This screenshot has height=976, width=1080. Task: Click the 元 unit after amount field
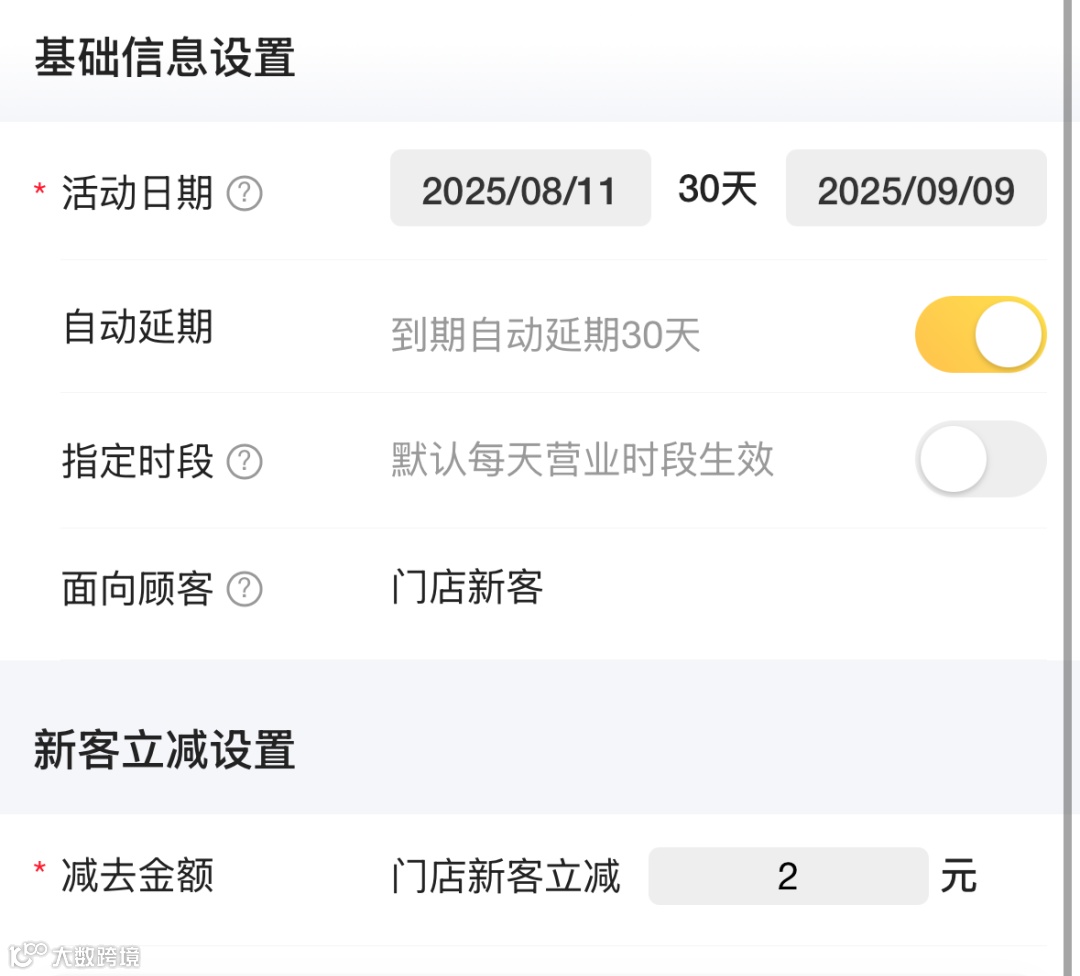coord(958,877)
